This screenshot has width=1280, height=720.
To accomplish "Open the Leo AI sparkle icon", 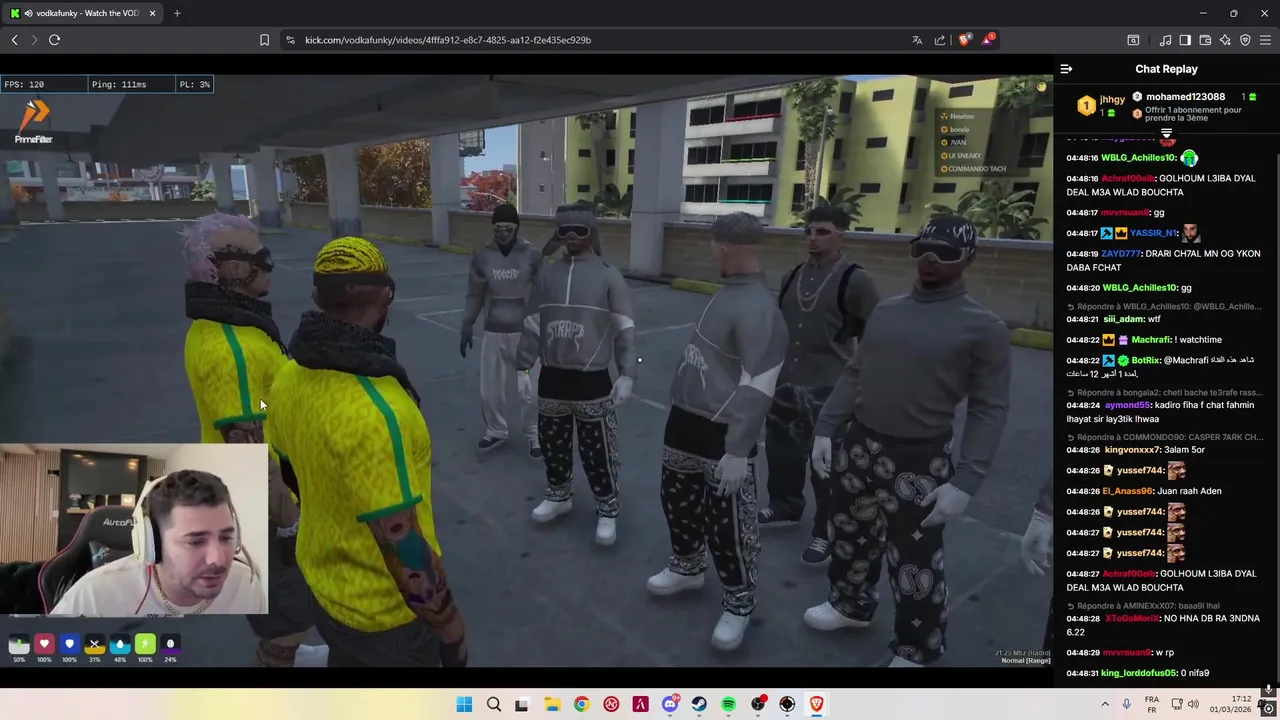I will [x=1225, y=40].
